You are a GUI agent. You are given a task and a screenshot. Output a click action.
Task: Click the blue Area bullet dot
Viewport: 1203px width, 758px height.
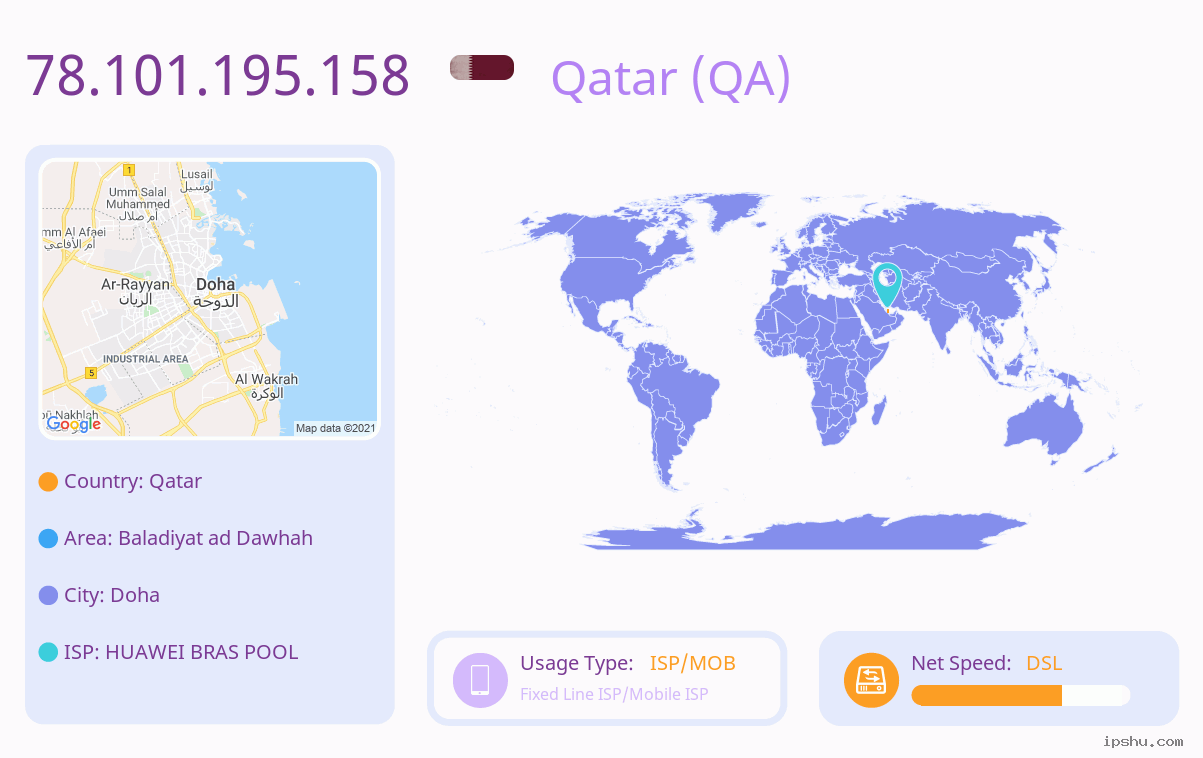click(48, 539)
